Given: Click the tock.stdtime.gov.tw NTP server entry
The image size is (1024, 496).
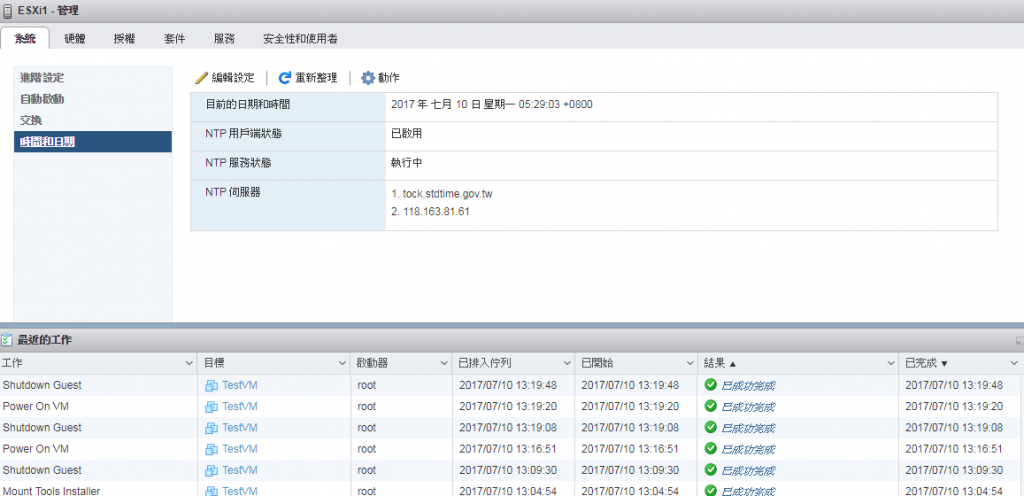Looking at the screenshot, I should click(447, 194).
